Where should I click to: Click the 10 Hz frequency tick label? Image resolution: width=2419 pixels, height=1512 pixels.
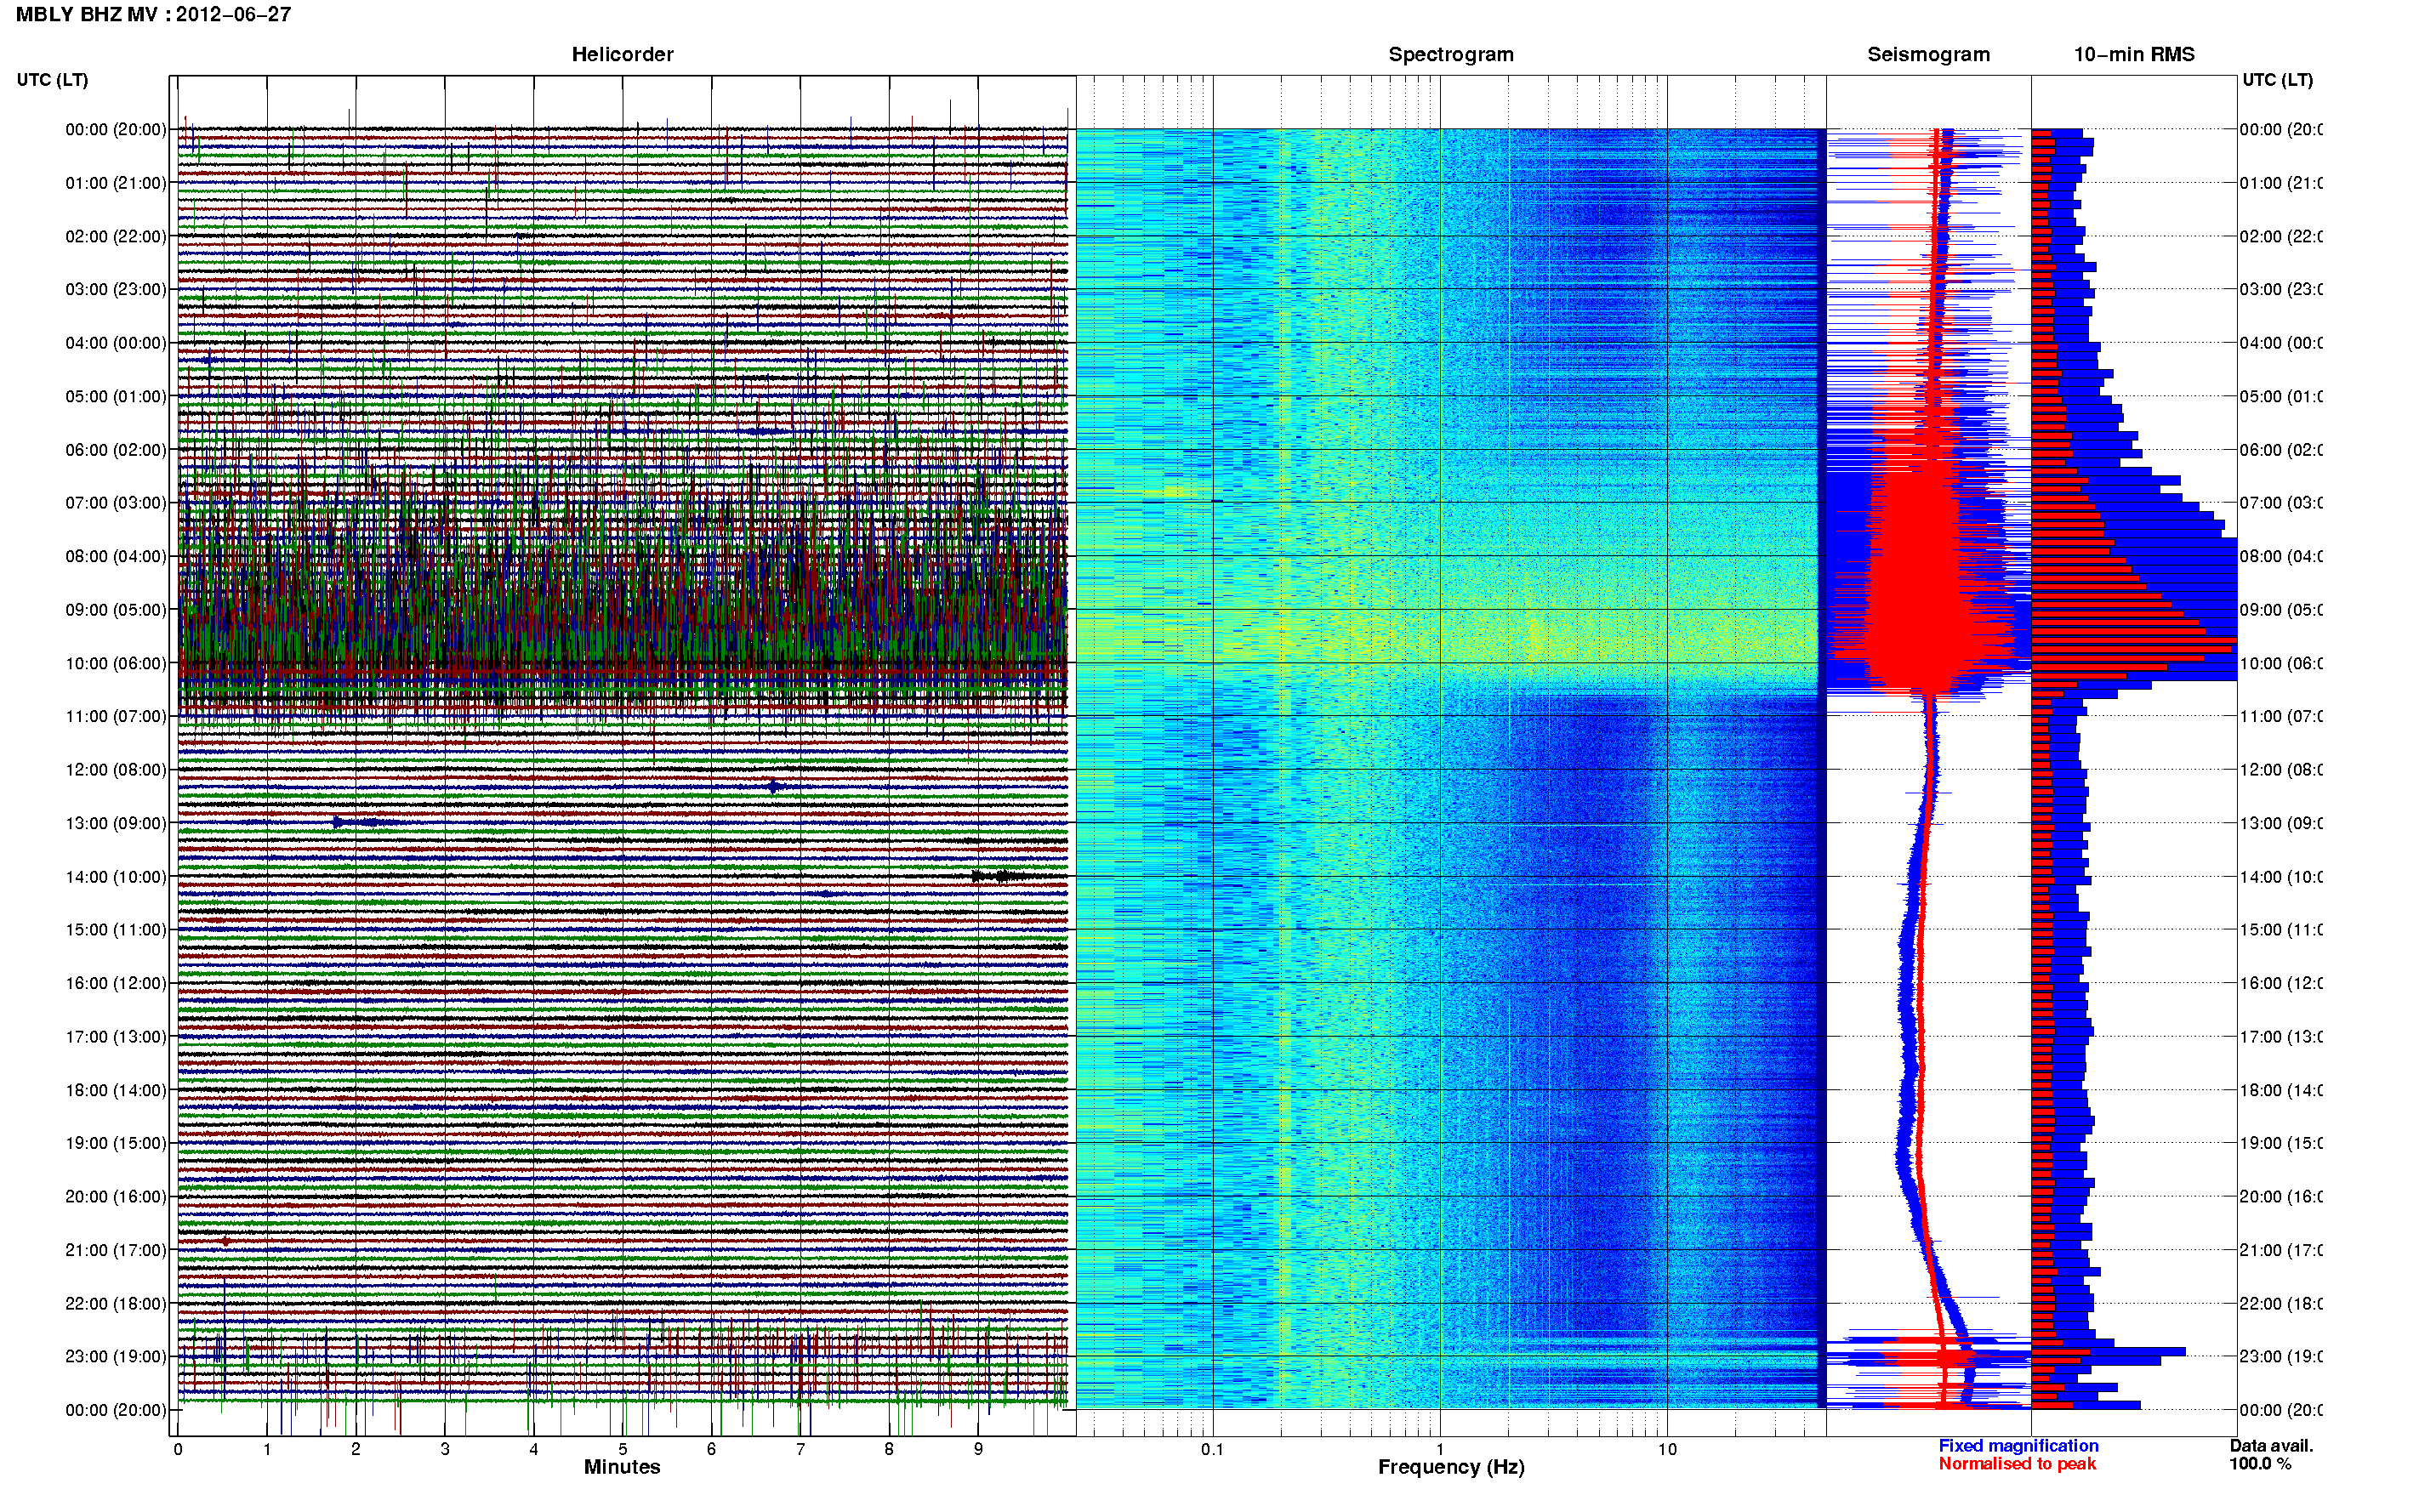coord(1666,1449)
